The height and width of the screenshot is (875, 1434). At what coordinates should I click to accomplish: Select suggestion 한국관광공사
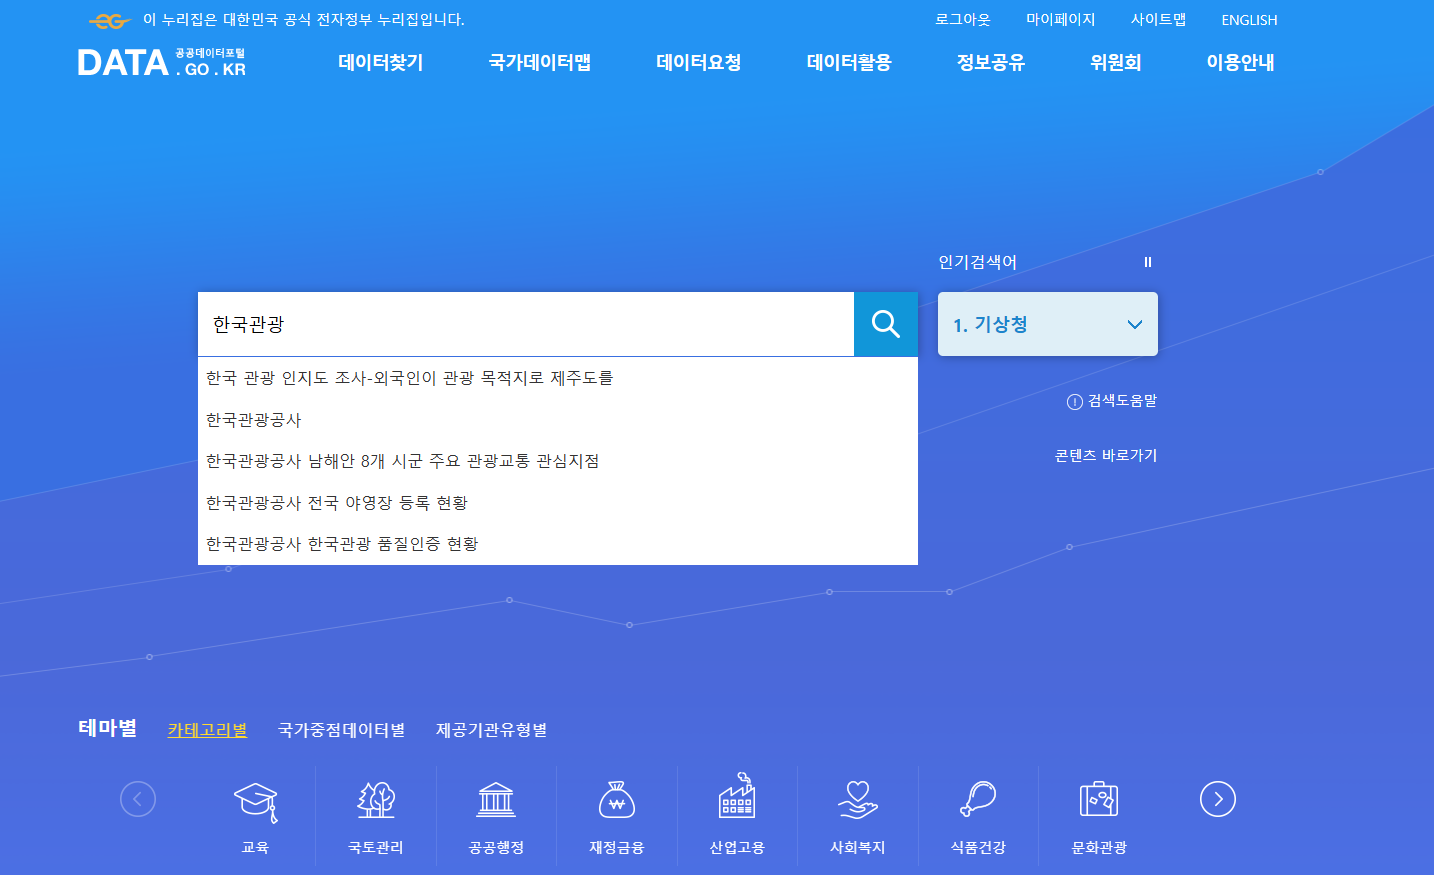tap(558, 420)
